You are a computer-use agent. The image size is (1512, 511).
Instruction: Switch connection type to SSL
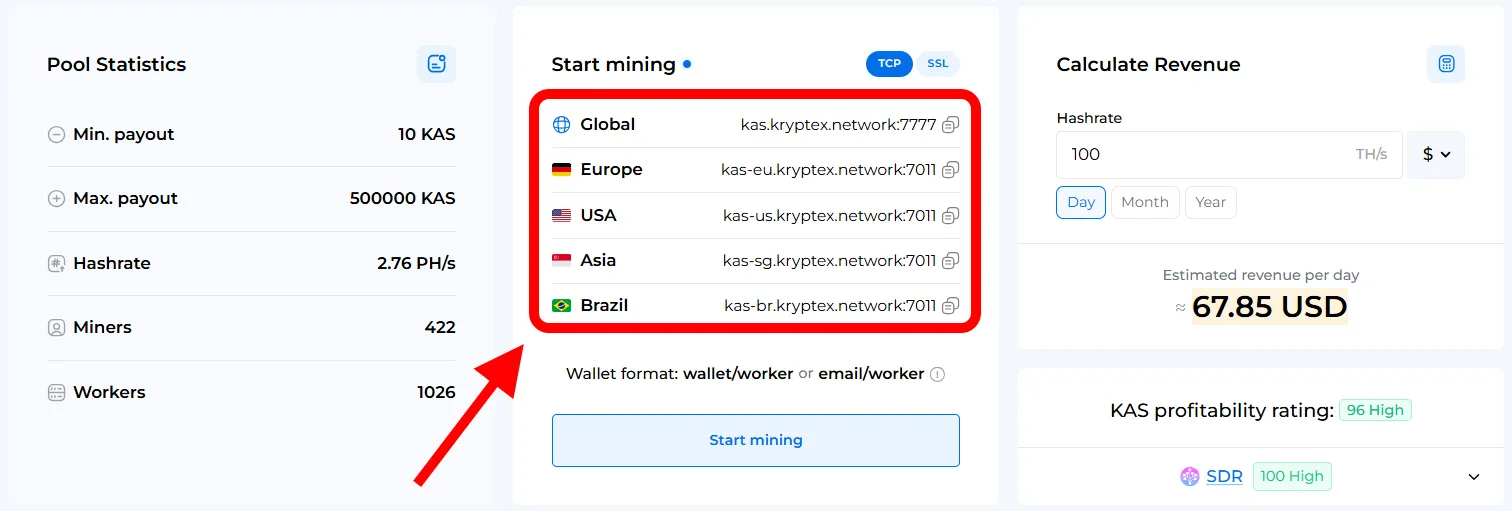(x=937, y=64)
